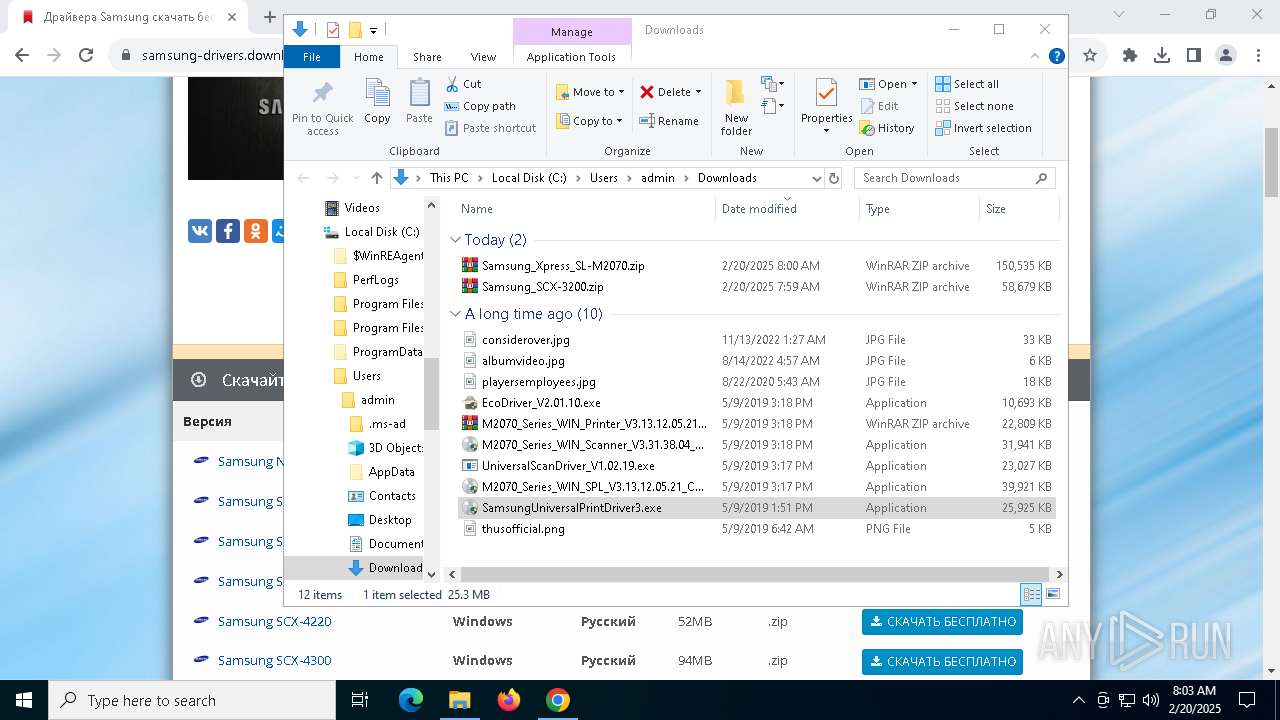This screenshot has height=720, width=1280.
Task: Open Edge from the taskbar
Action: 411,700
